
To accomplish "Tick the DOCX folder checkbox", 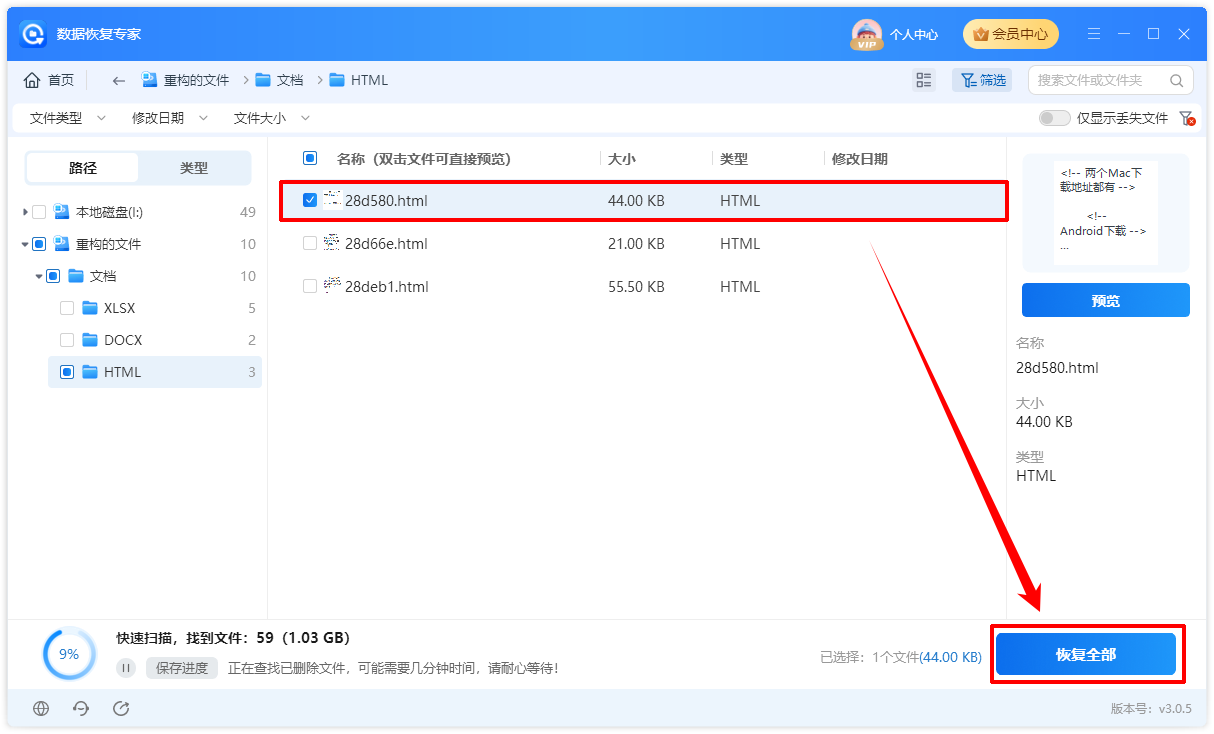I will 67,340.
